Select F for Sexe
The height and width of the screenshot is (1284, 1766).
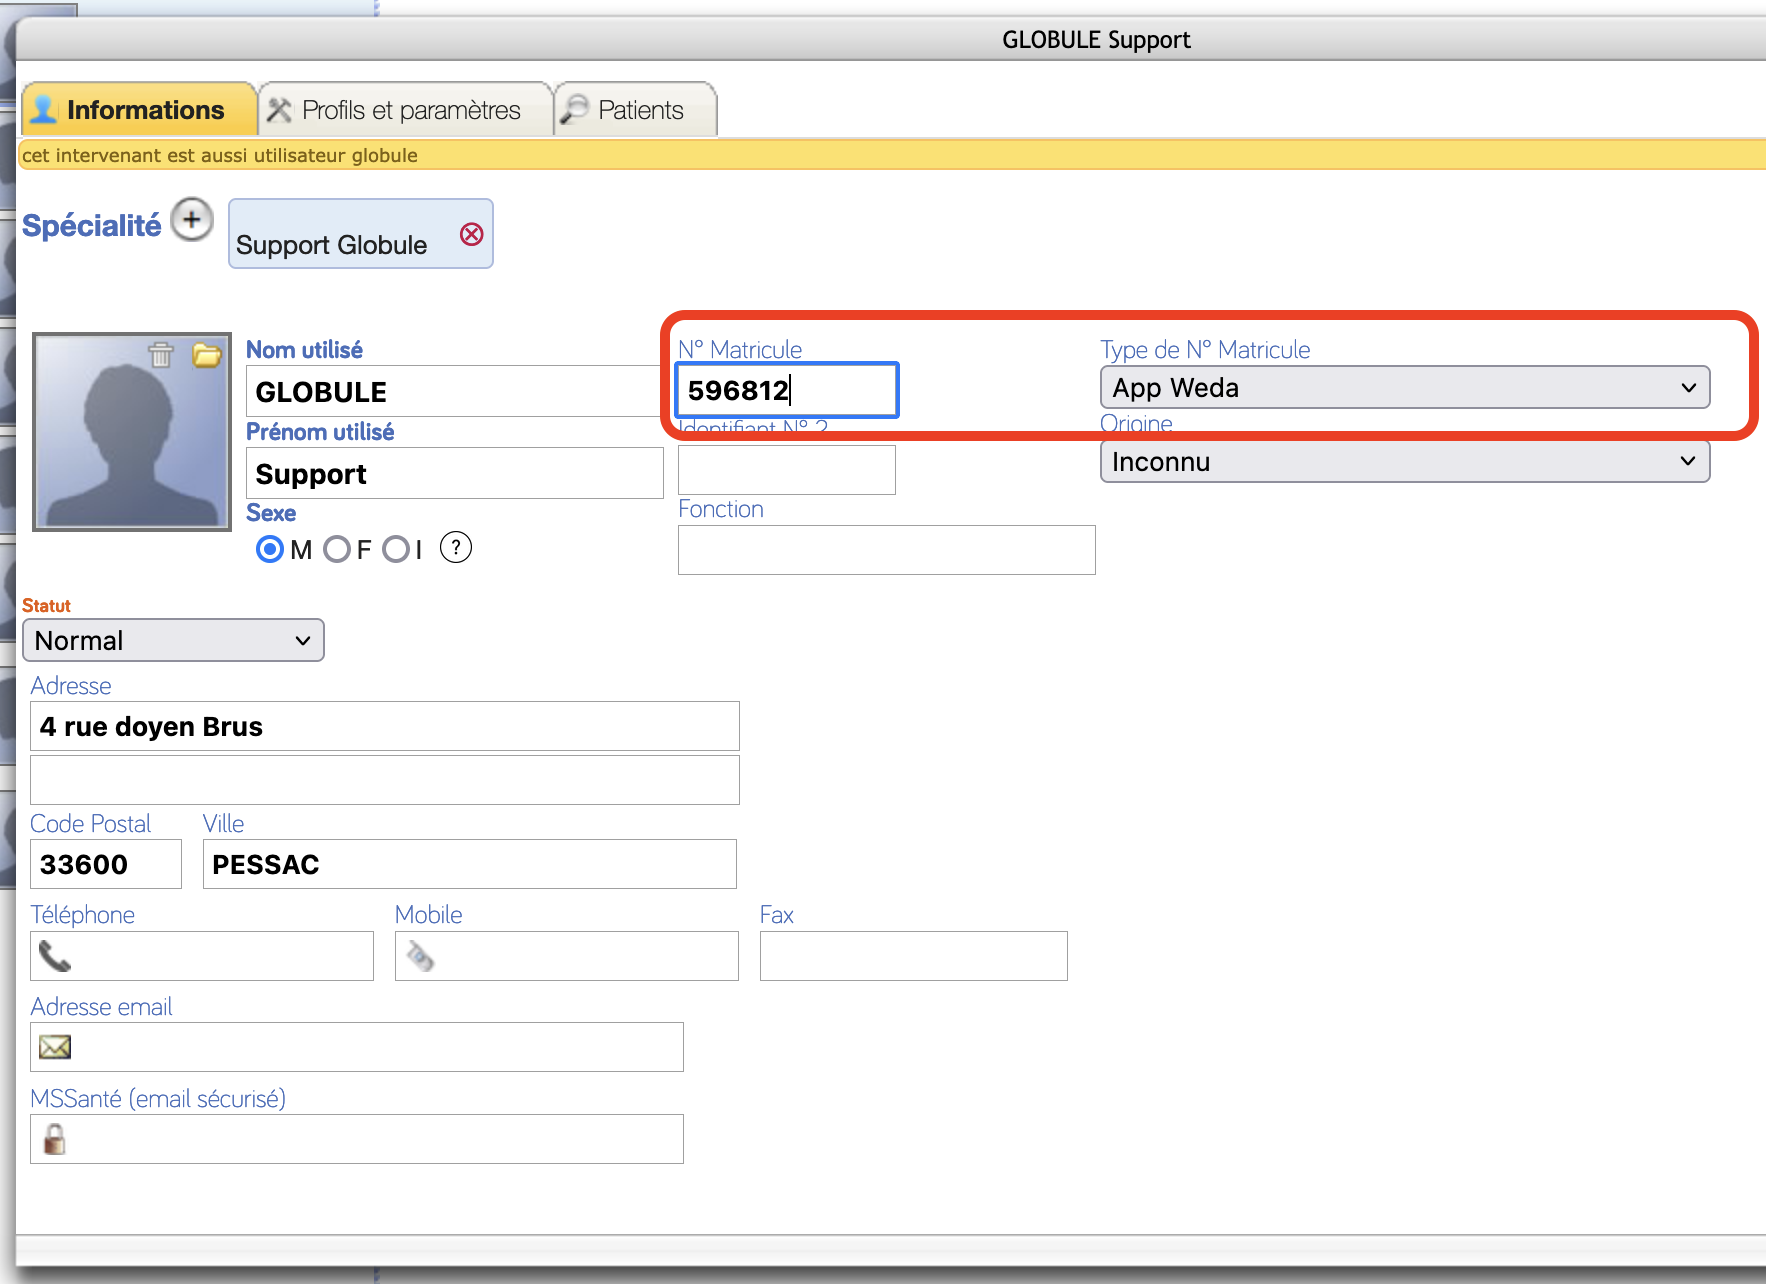337,549
